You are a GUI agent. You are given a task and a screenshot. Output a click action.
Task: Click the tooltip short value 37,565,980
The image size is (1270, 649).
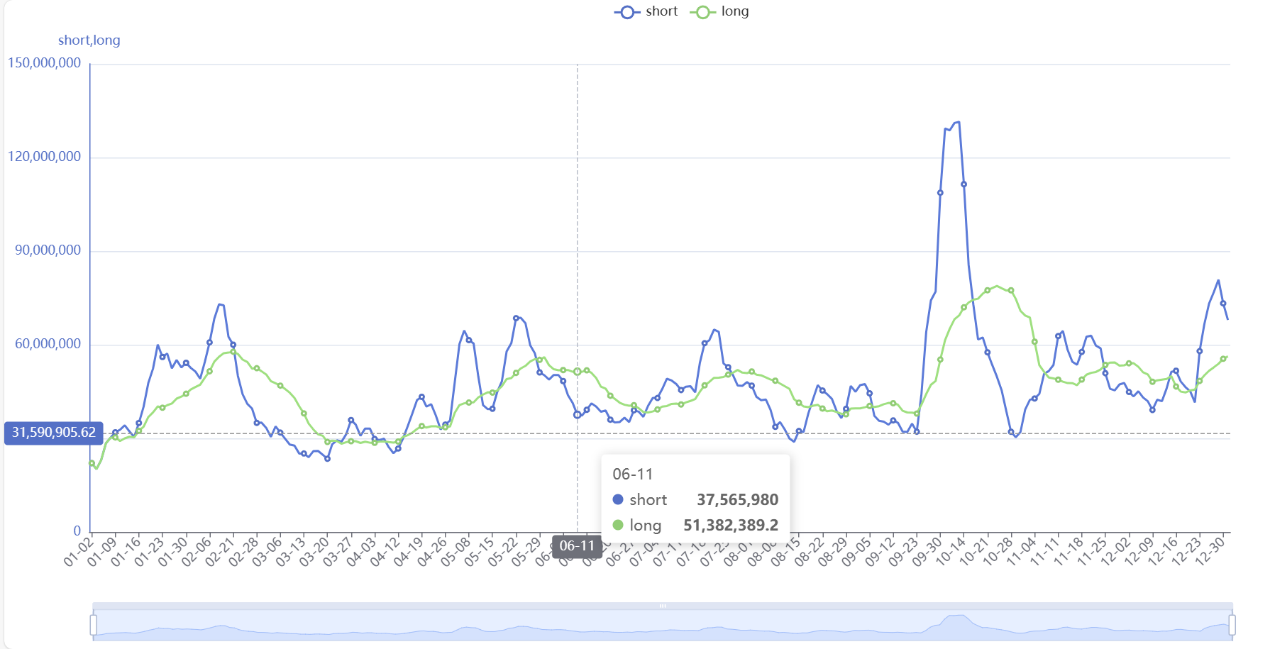click(x=737, y=500)
